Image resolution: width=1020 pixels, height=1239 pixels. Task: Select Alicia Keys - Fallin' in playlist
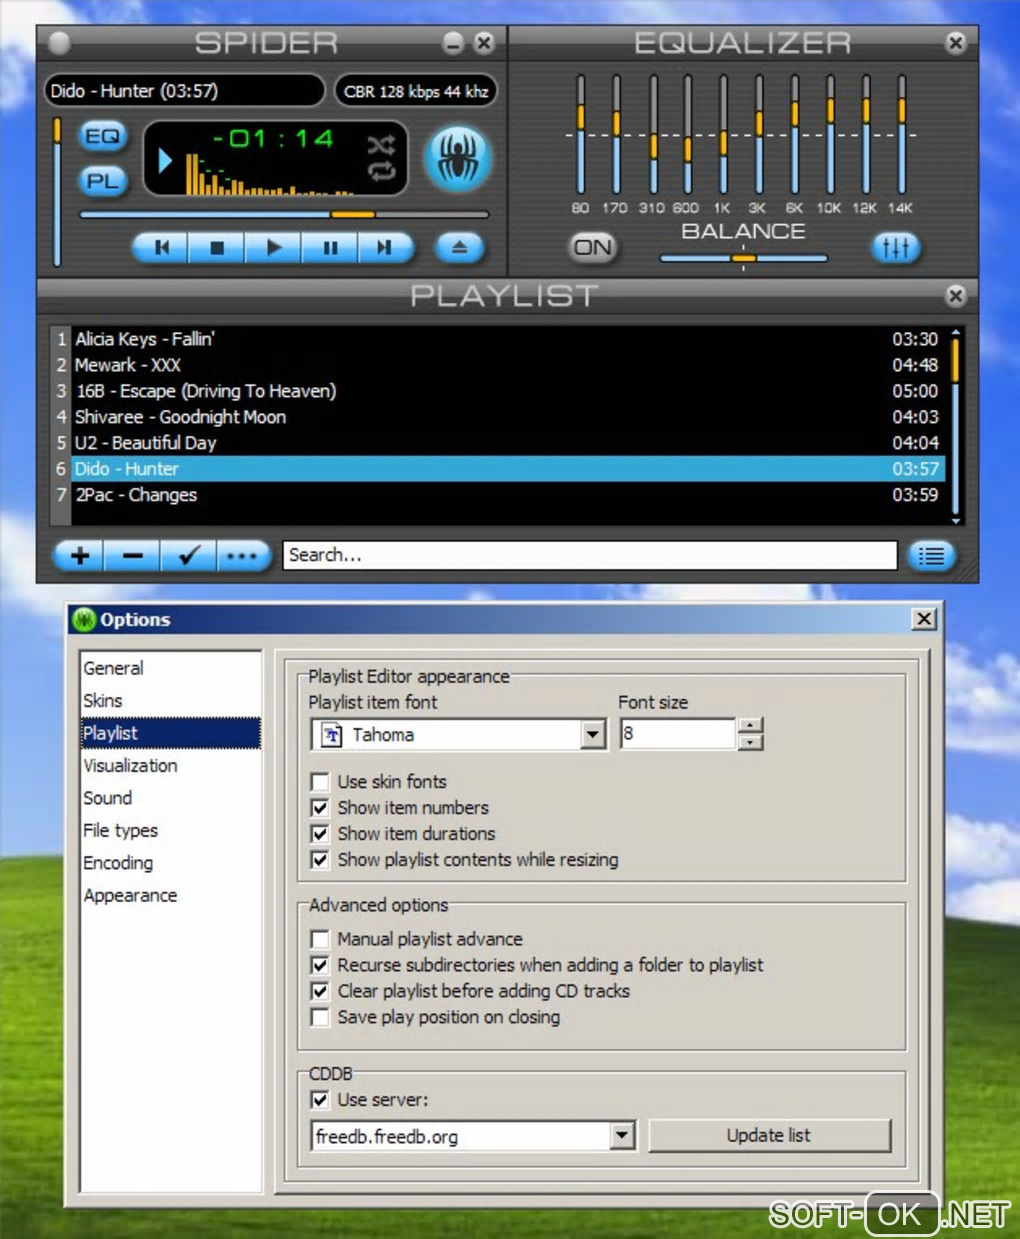pos(497,339)
